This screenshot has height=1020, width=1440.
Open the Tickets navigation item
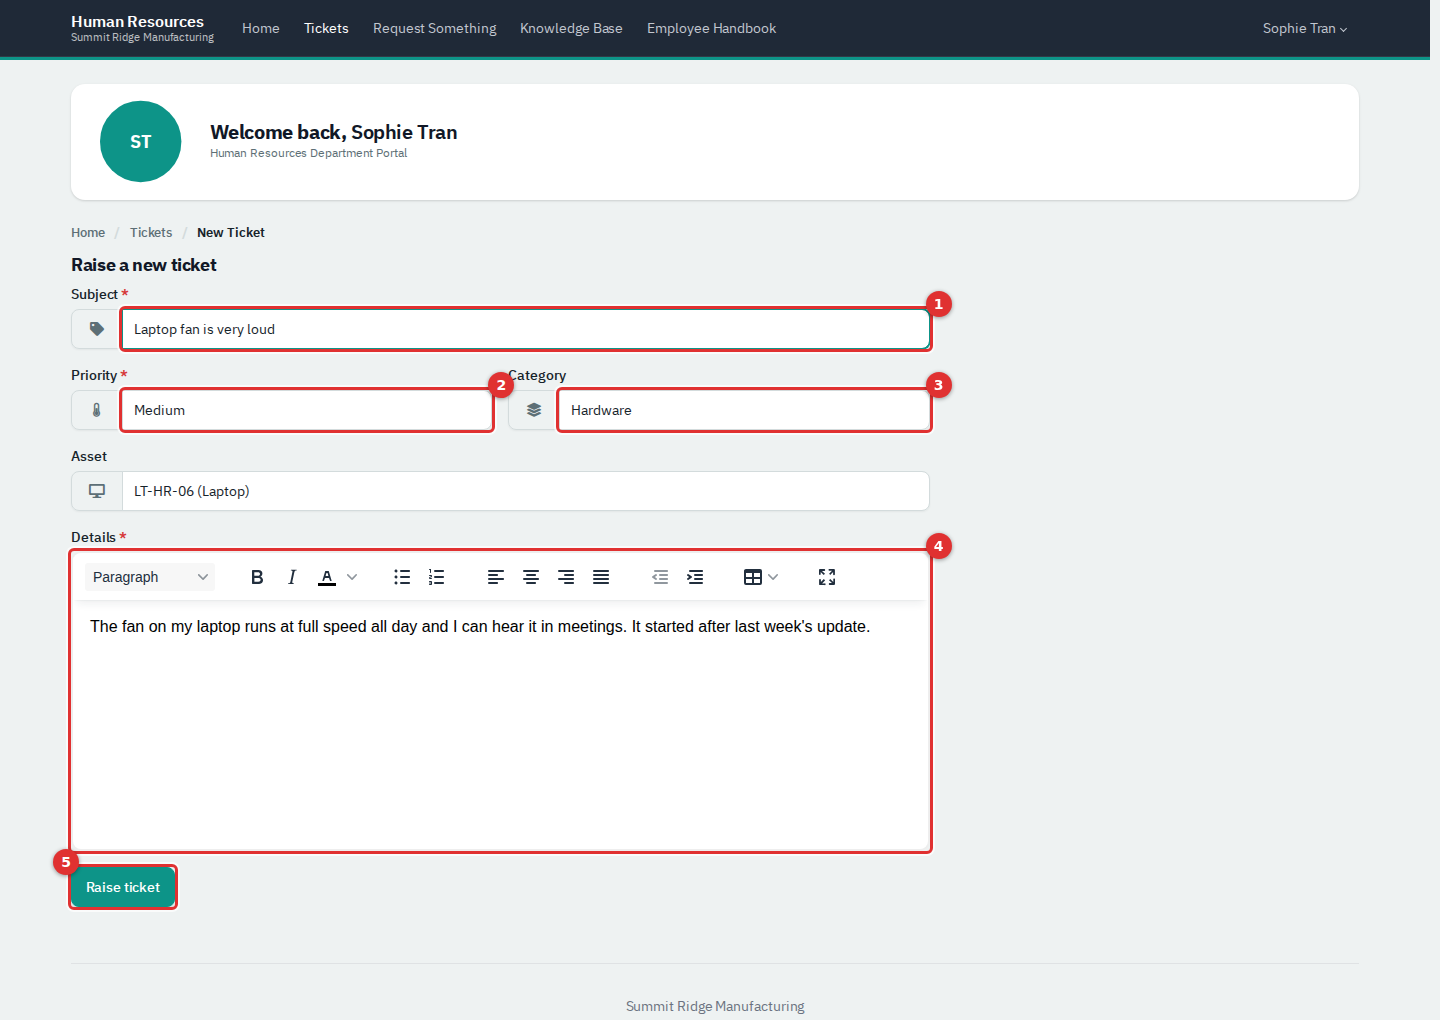point(326,28)
